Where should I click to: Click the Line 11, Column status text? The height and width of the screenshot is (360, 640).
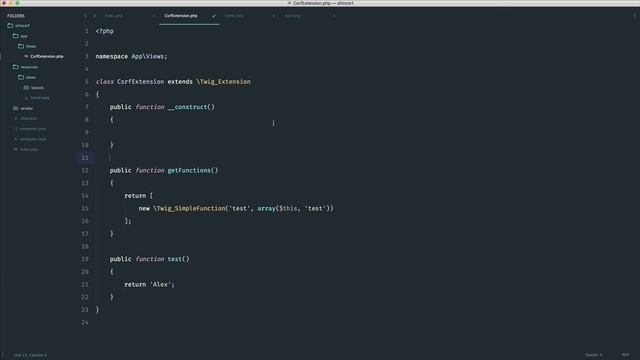pos(30,355)
